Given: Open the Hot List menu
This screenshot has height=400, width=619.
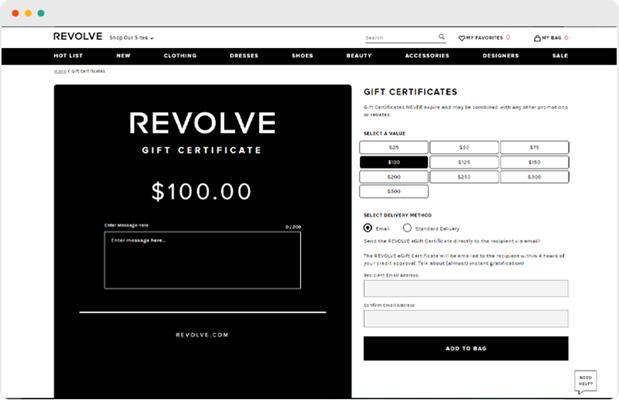Looking at the screenshot, I should coord(68,56).
